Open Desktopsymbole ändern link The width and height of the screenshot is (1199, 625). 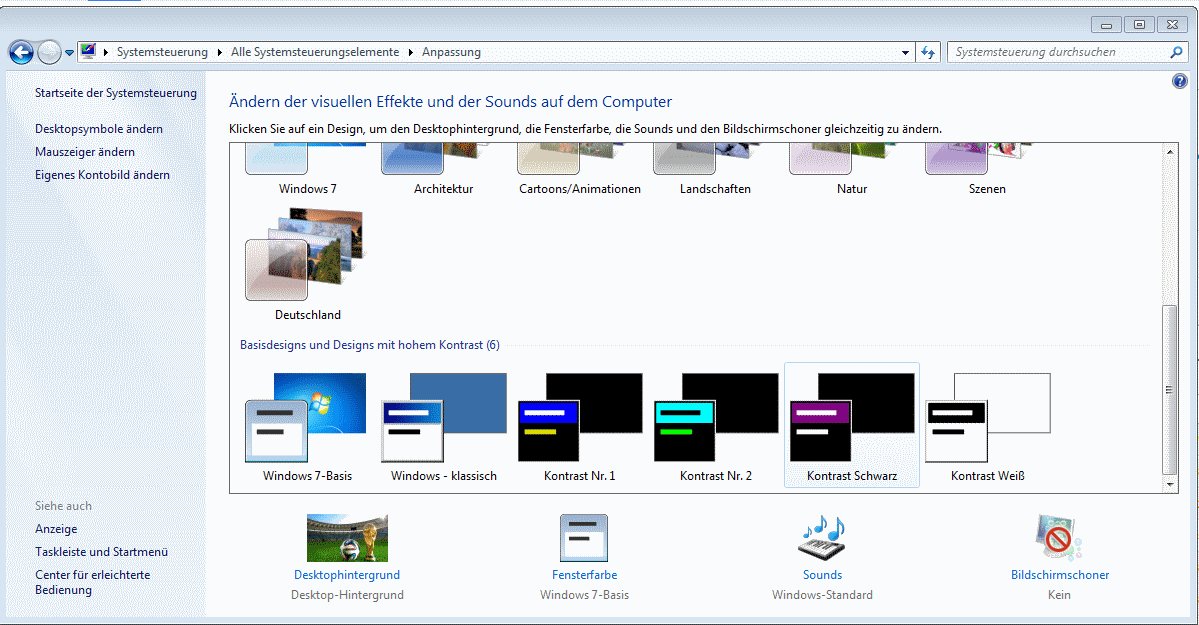99,129
